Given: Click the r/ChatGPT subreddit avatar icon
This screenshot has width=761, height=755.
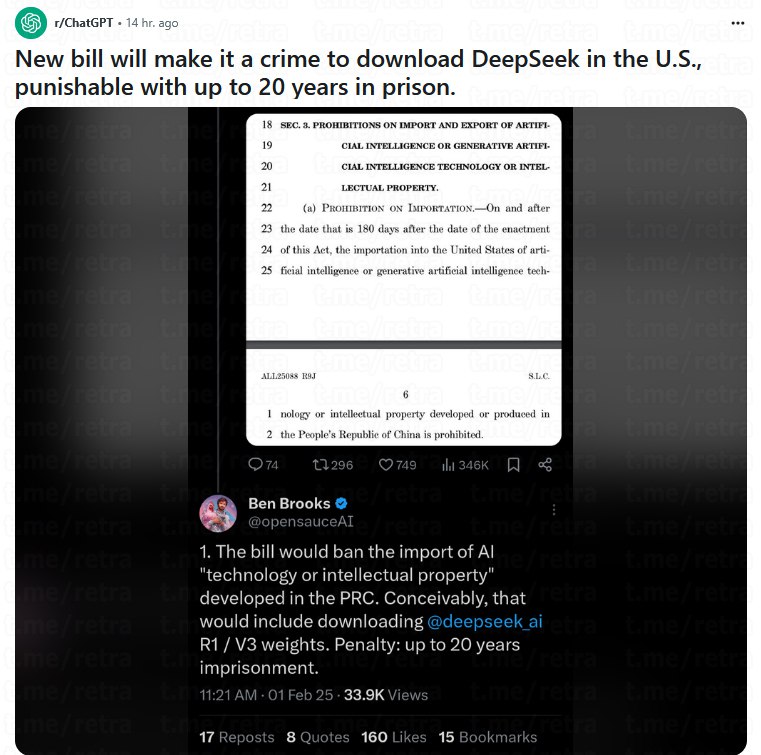Looking at the screenshot, I should pyautogui.click(x=31, y=23).
